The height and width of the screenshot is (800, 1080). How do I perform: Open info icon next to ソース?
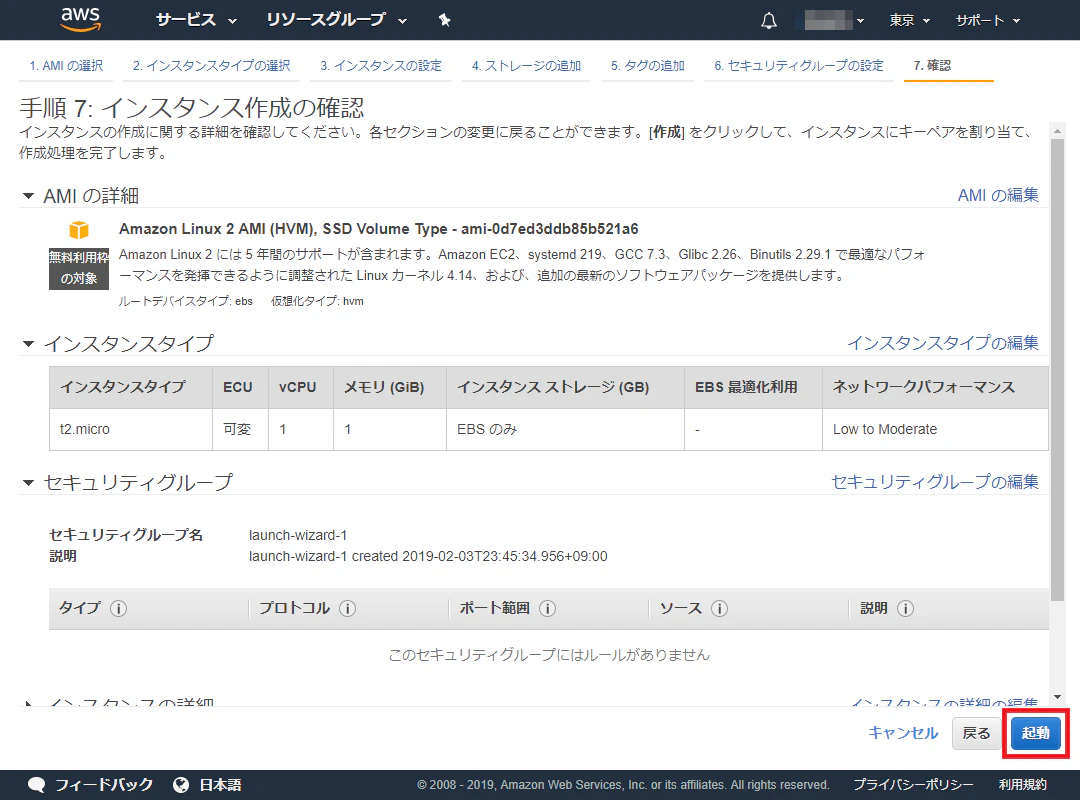(x=719, y=608)
